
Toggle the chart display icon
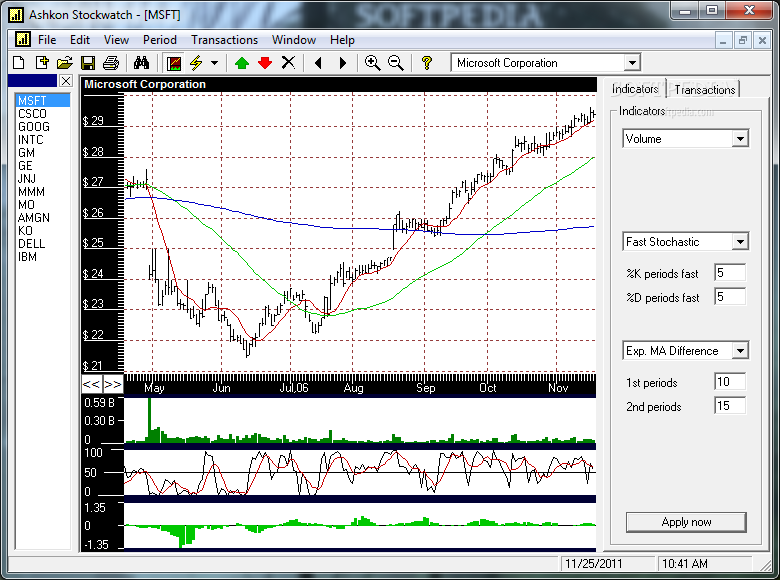174,63
